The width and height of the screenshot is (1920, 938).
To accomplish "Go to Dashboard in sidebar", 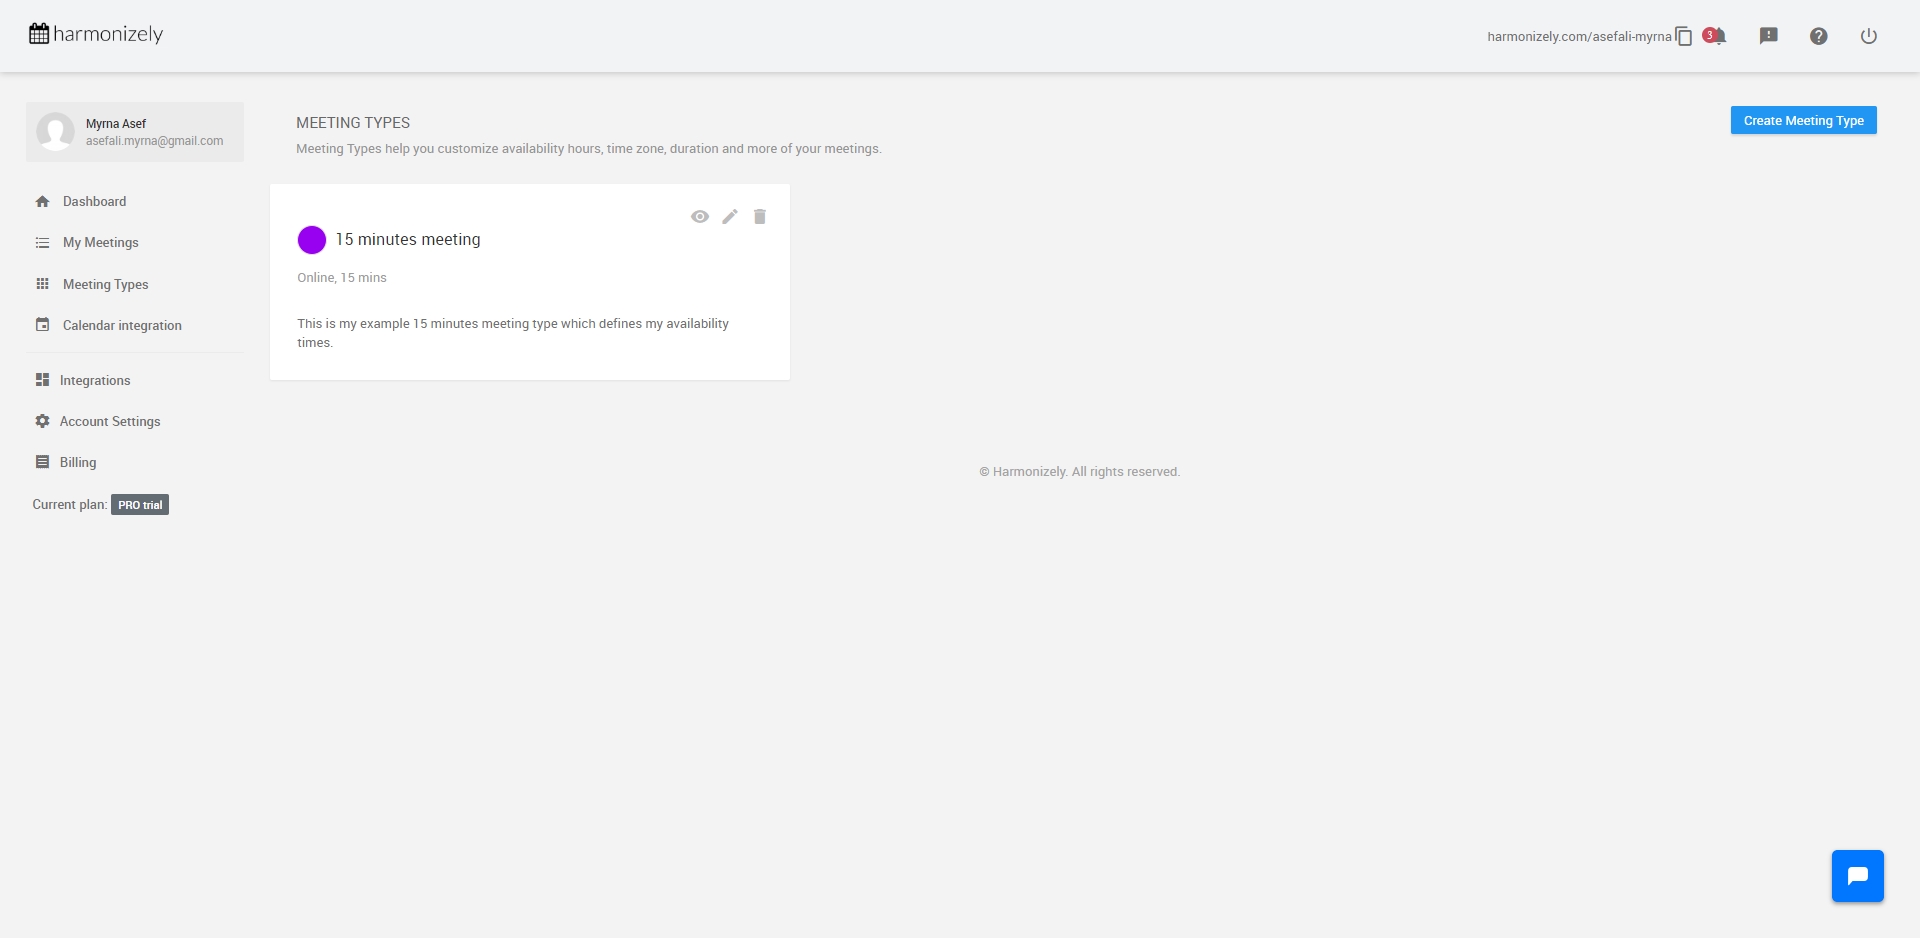I will [x=94, y=202].
